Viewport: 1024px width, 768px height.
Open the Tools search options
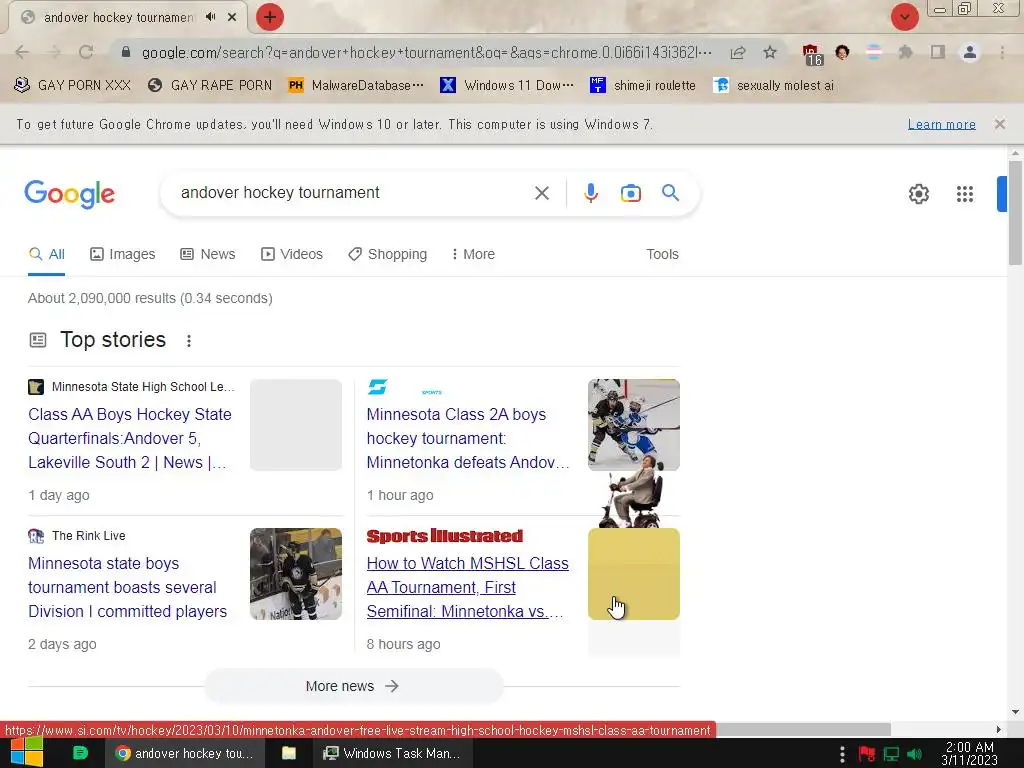[x=662, y=254]
